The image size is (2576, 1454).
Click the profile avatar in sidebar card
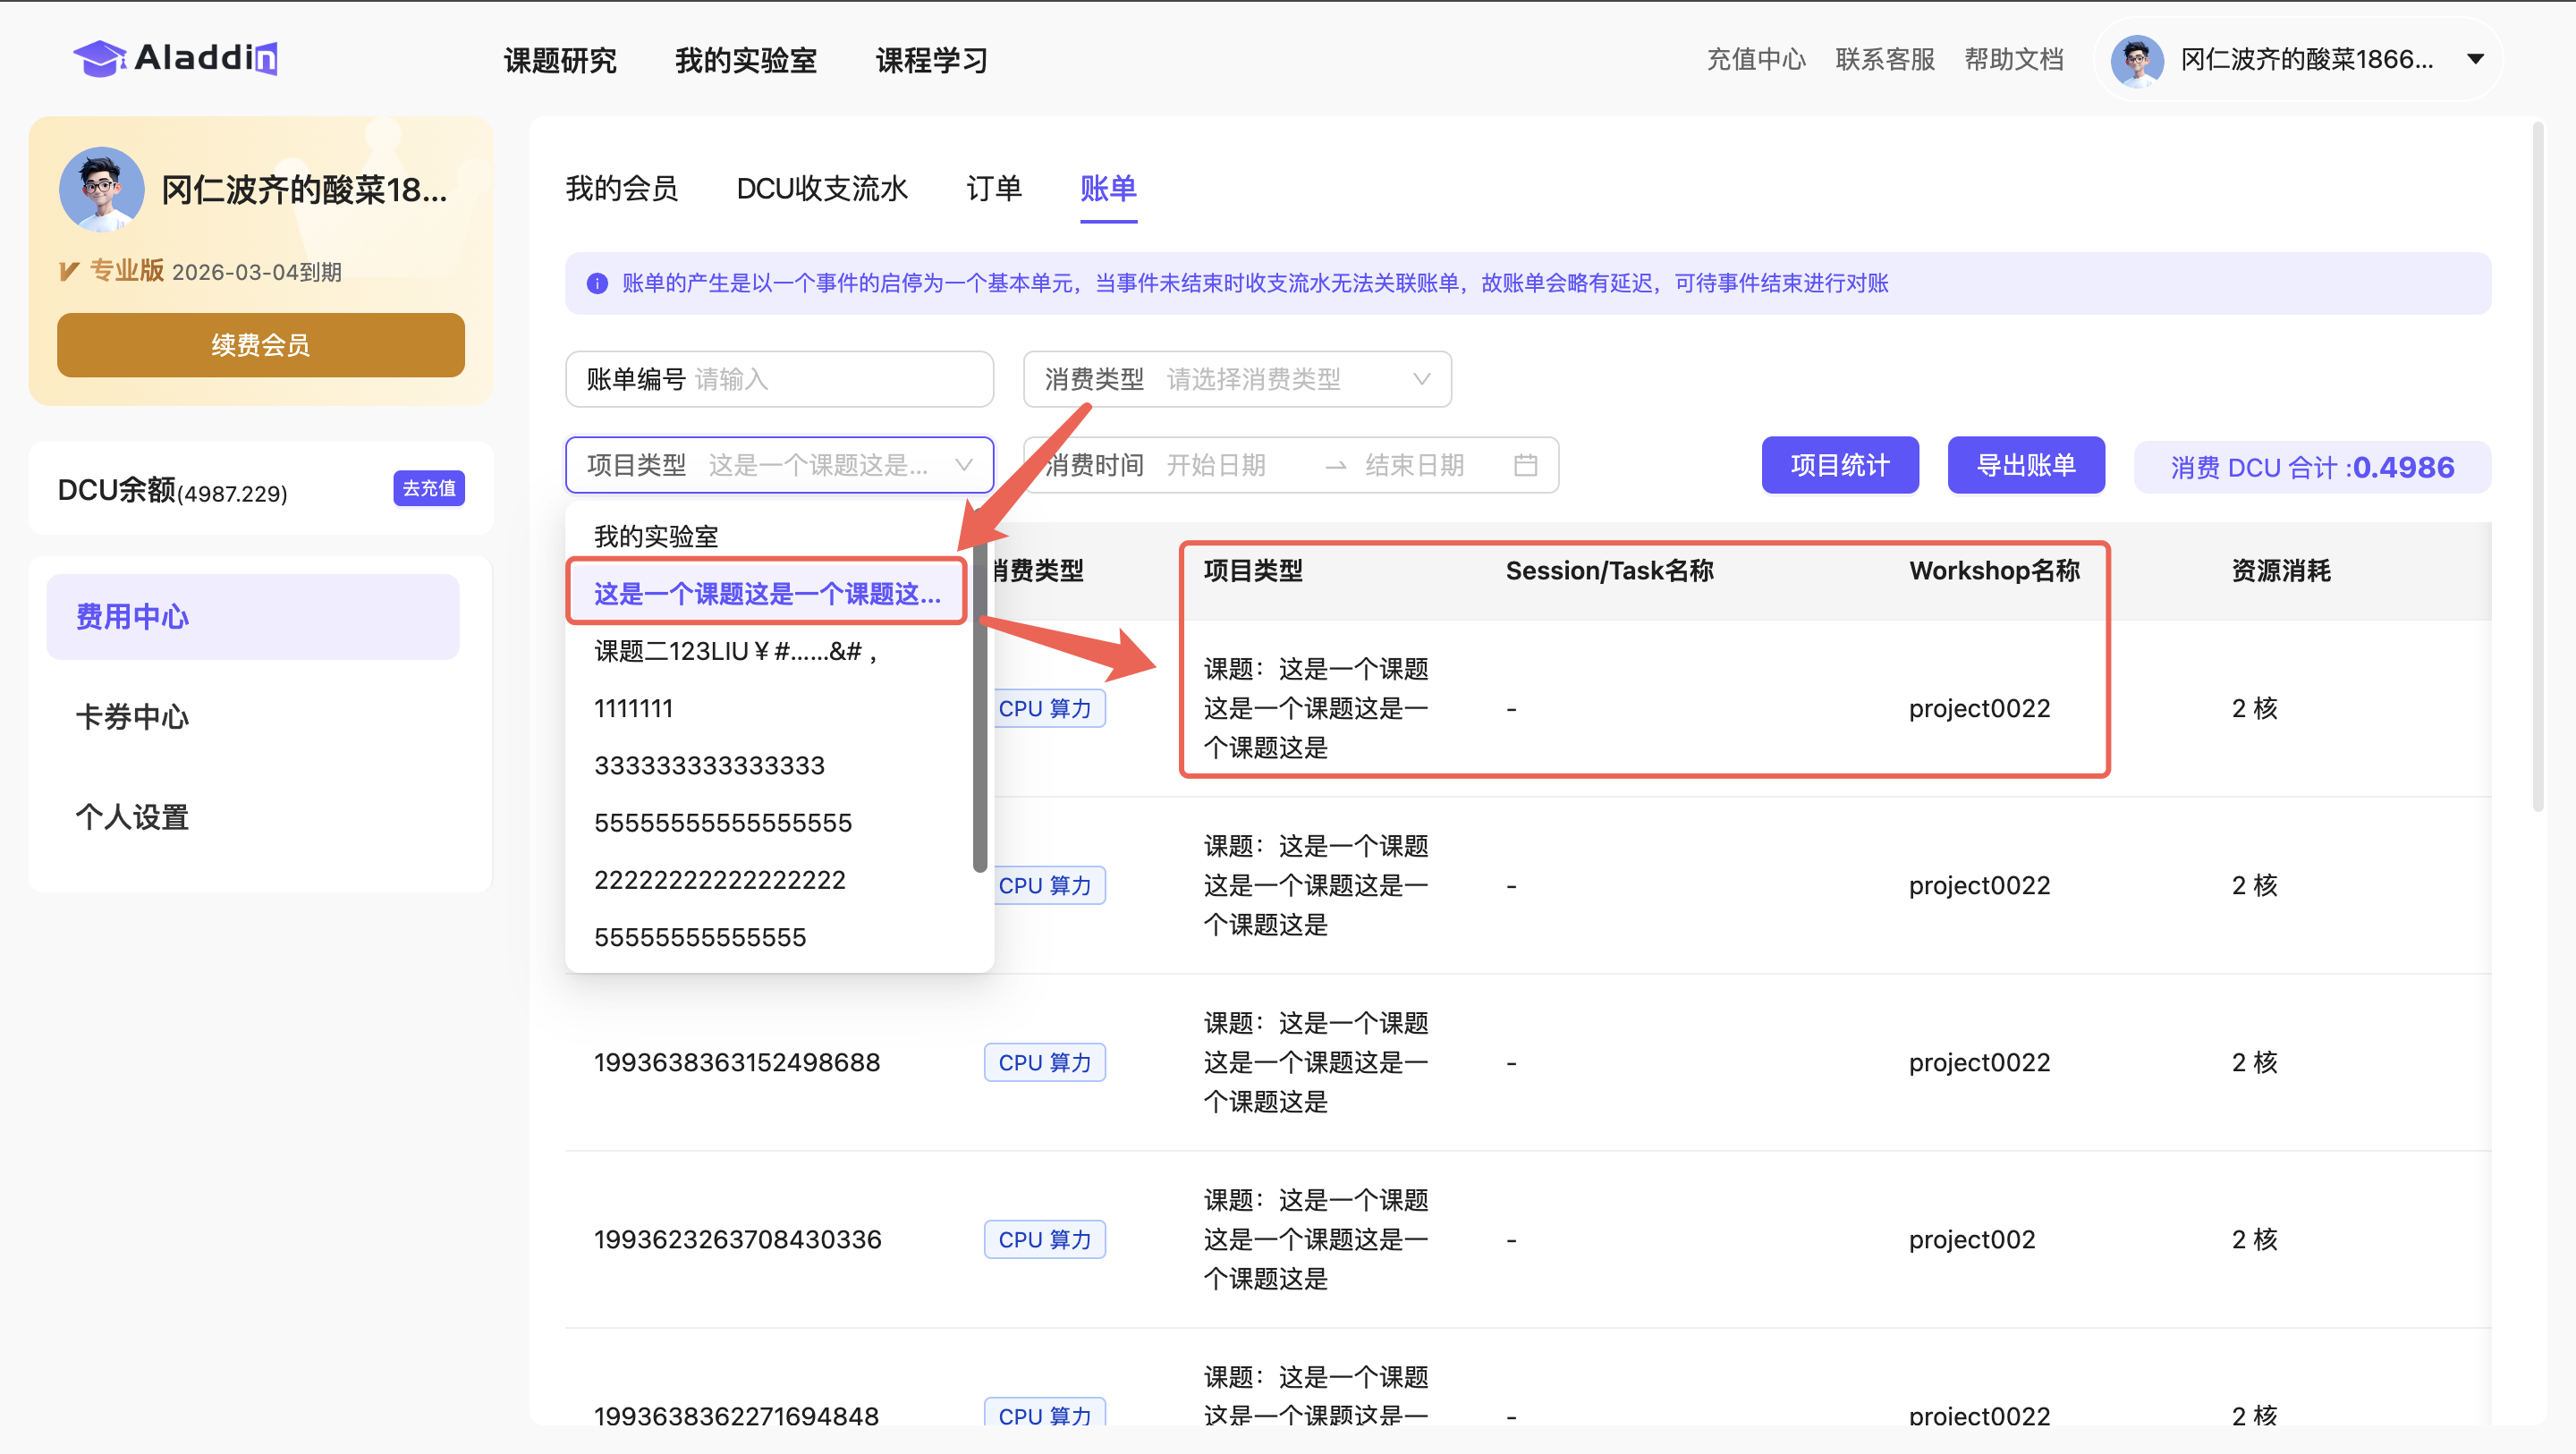click(101, 189)
